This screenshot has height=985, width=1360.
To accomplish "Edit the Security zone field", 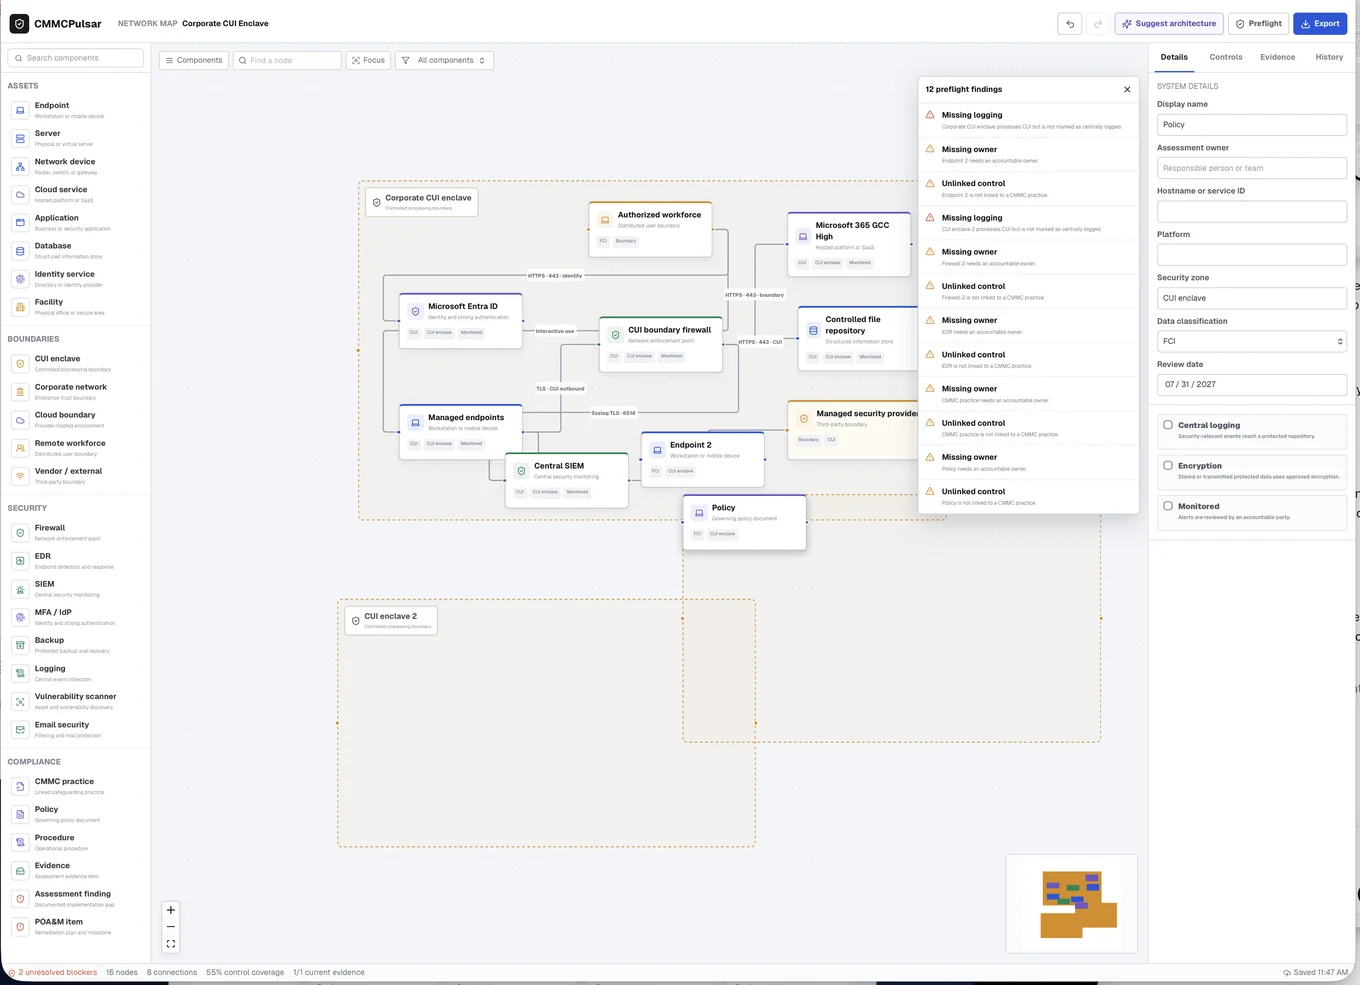I will 1252,298.
